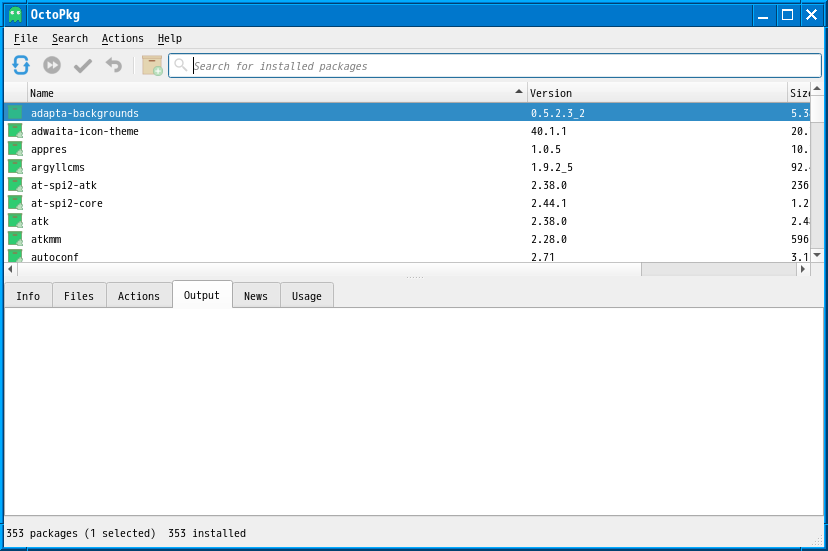The width and height of the screenshot is (828, 551).
Task: Maximize the OctoPkg window
Action: tap(787, 15)
